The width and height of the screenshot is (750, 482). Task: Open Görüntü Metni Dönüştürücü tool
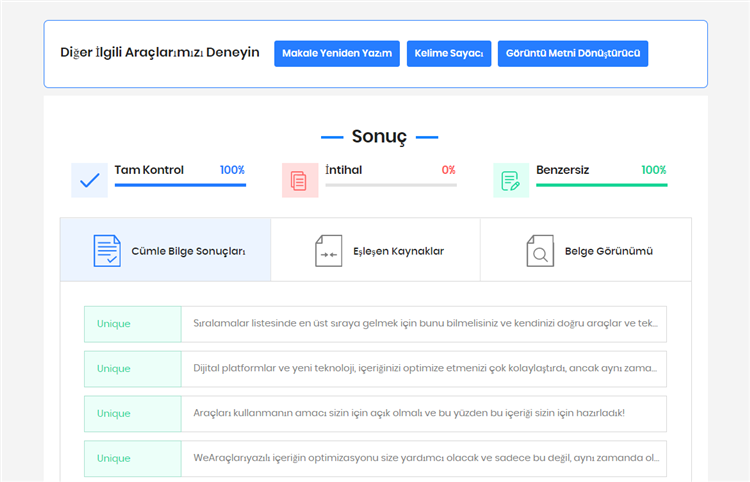573,54
